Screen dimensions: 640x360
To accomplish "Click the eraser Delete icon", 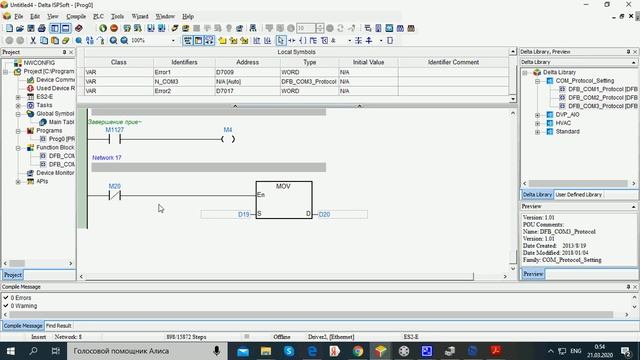I will pos(65,40).
